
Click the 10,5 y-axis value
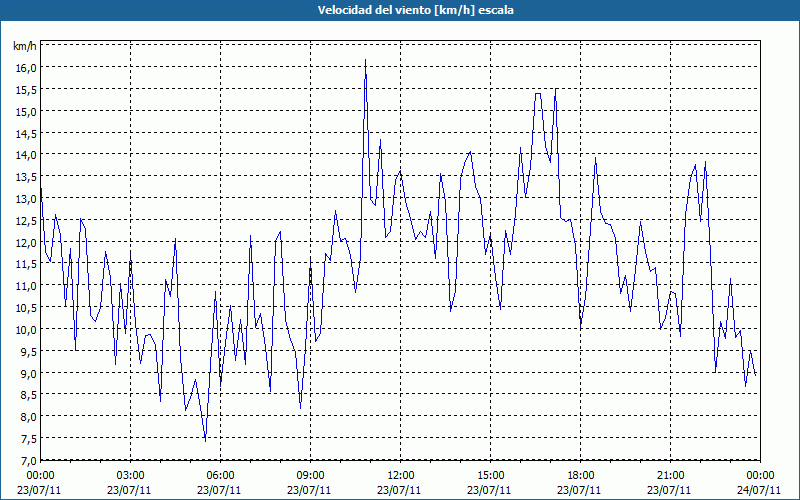click(x=25, y=308)
